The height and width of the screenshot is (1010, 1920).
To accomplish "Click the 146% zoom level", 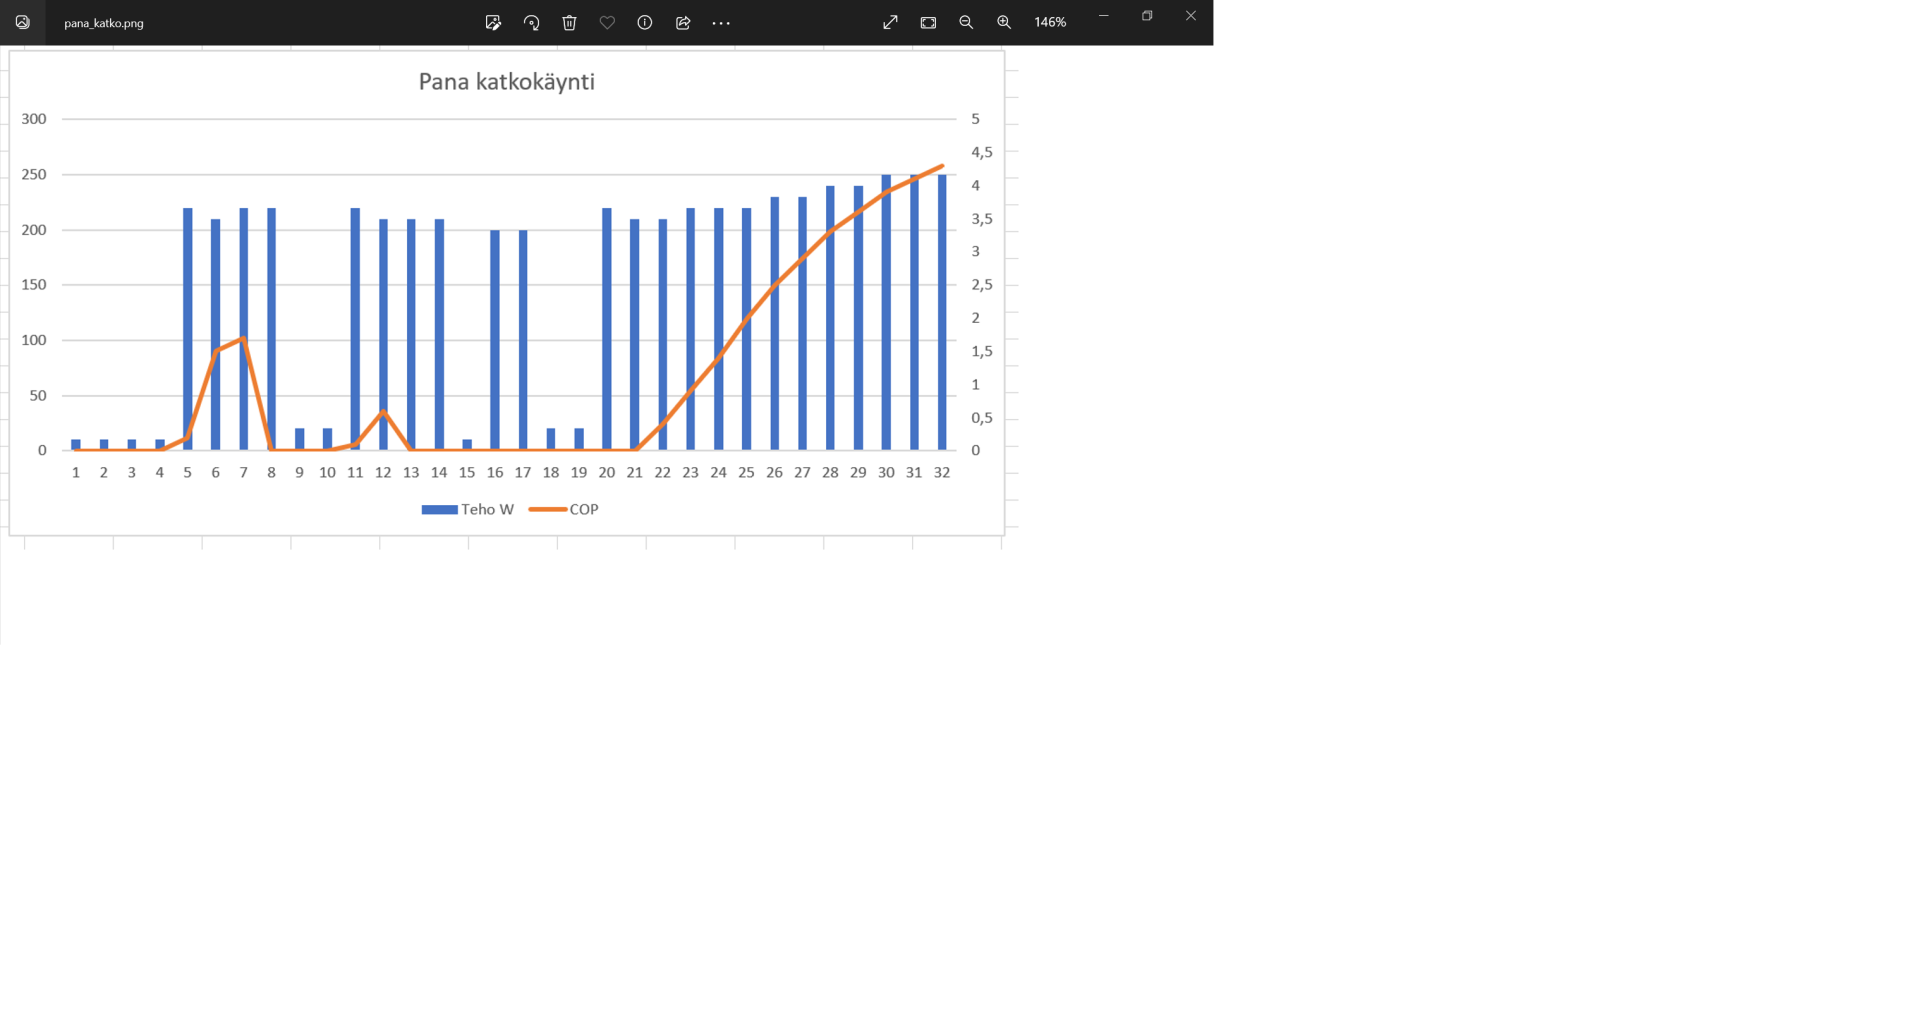I will pyautogui.click(x=1050, y=23).
